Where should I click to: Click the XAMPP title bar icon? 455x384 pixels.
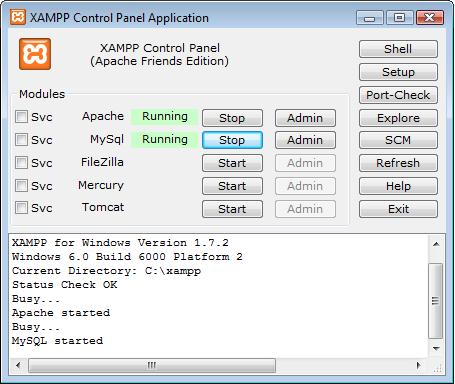click(18, 17)
